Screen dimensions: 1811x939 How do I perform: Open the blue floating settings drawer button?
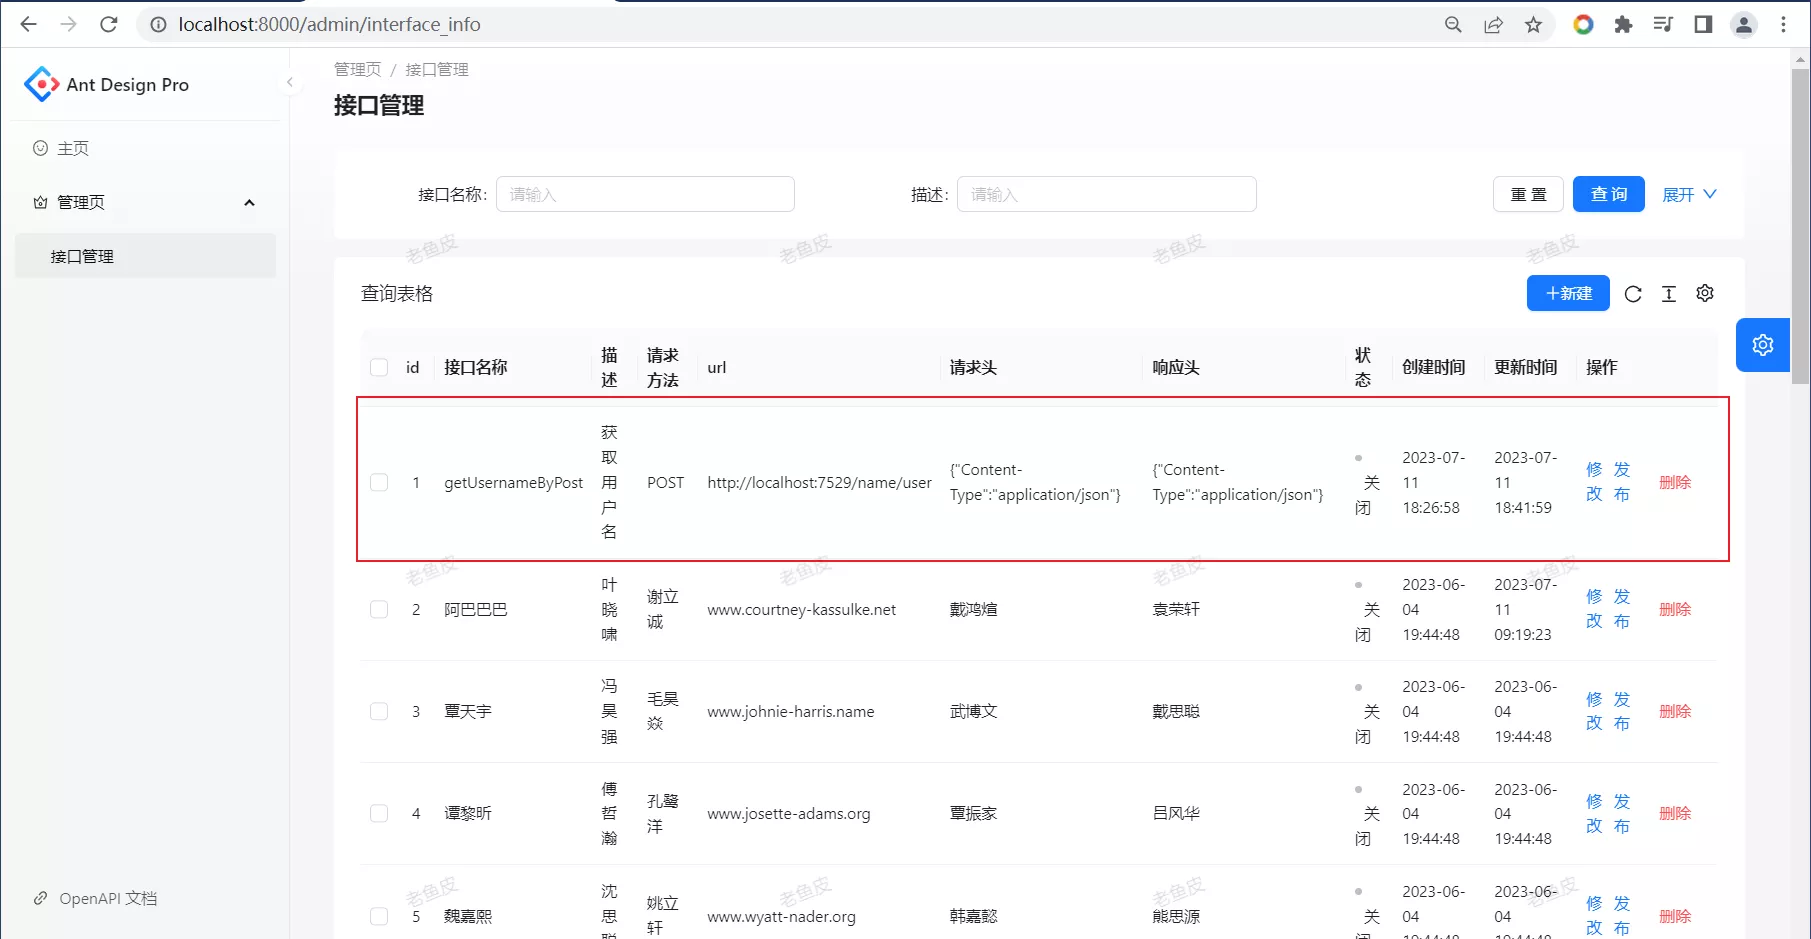coord(1762,345)
